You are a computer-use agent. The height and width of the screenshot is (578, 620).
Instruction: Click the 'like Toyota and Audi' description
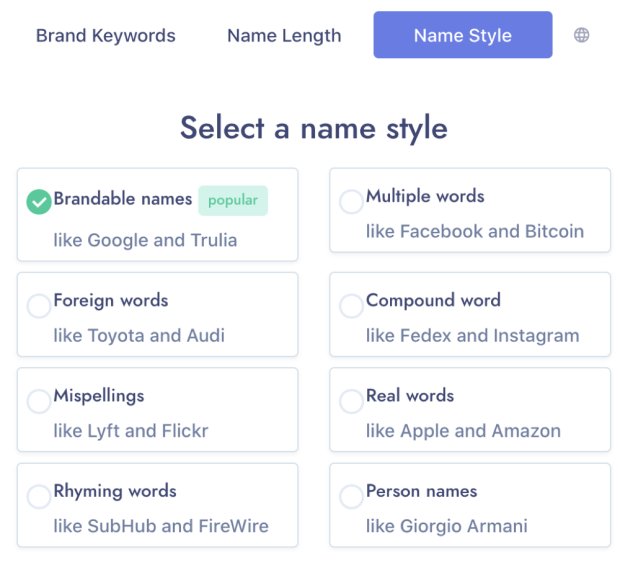139,335
